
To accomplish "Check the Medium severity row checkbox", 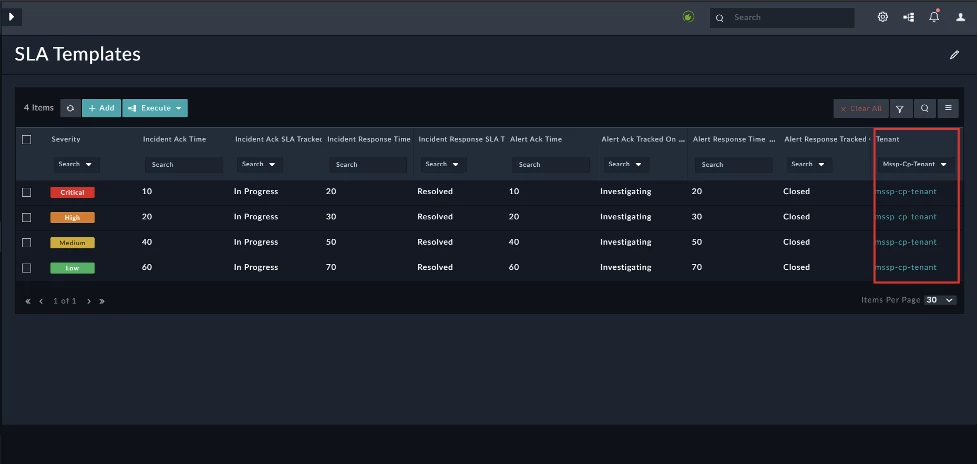I will pos(26,243).
